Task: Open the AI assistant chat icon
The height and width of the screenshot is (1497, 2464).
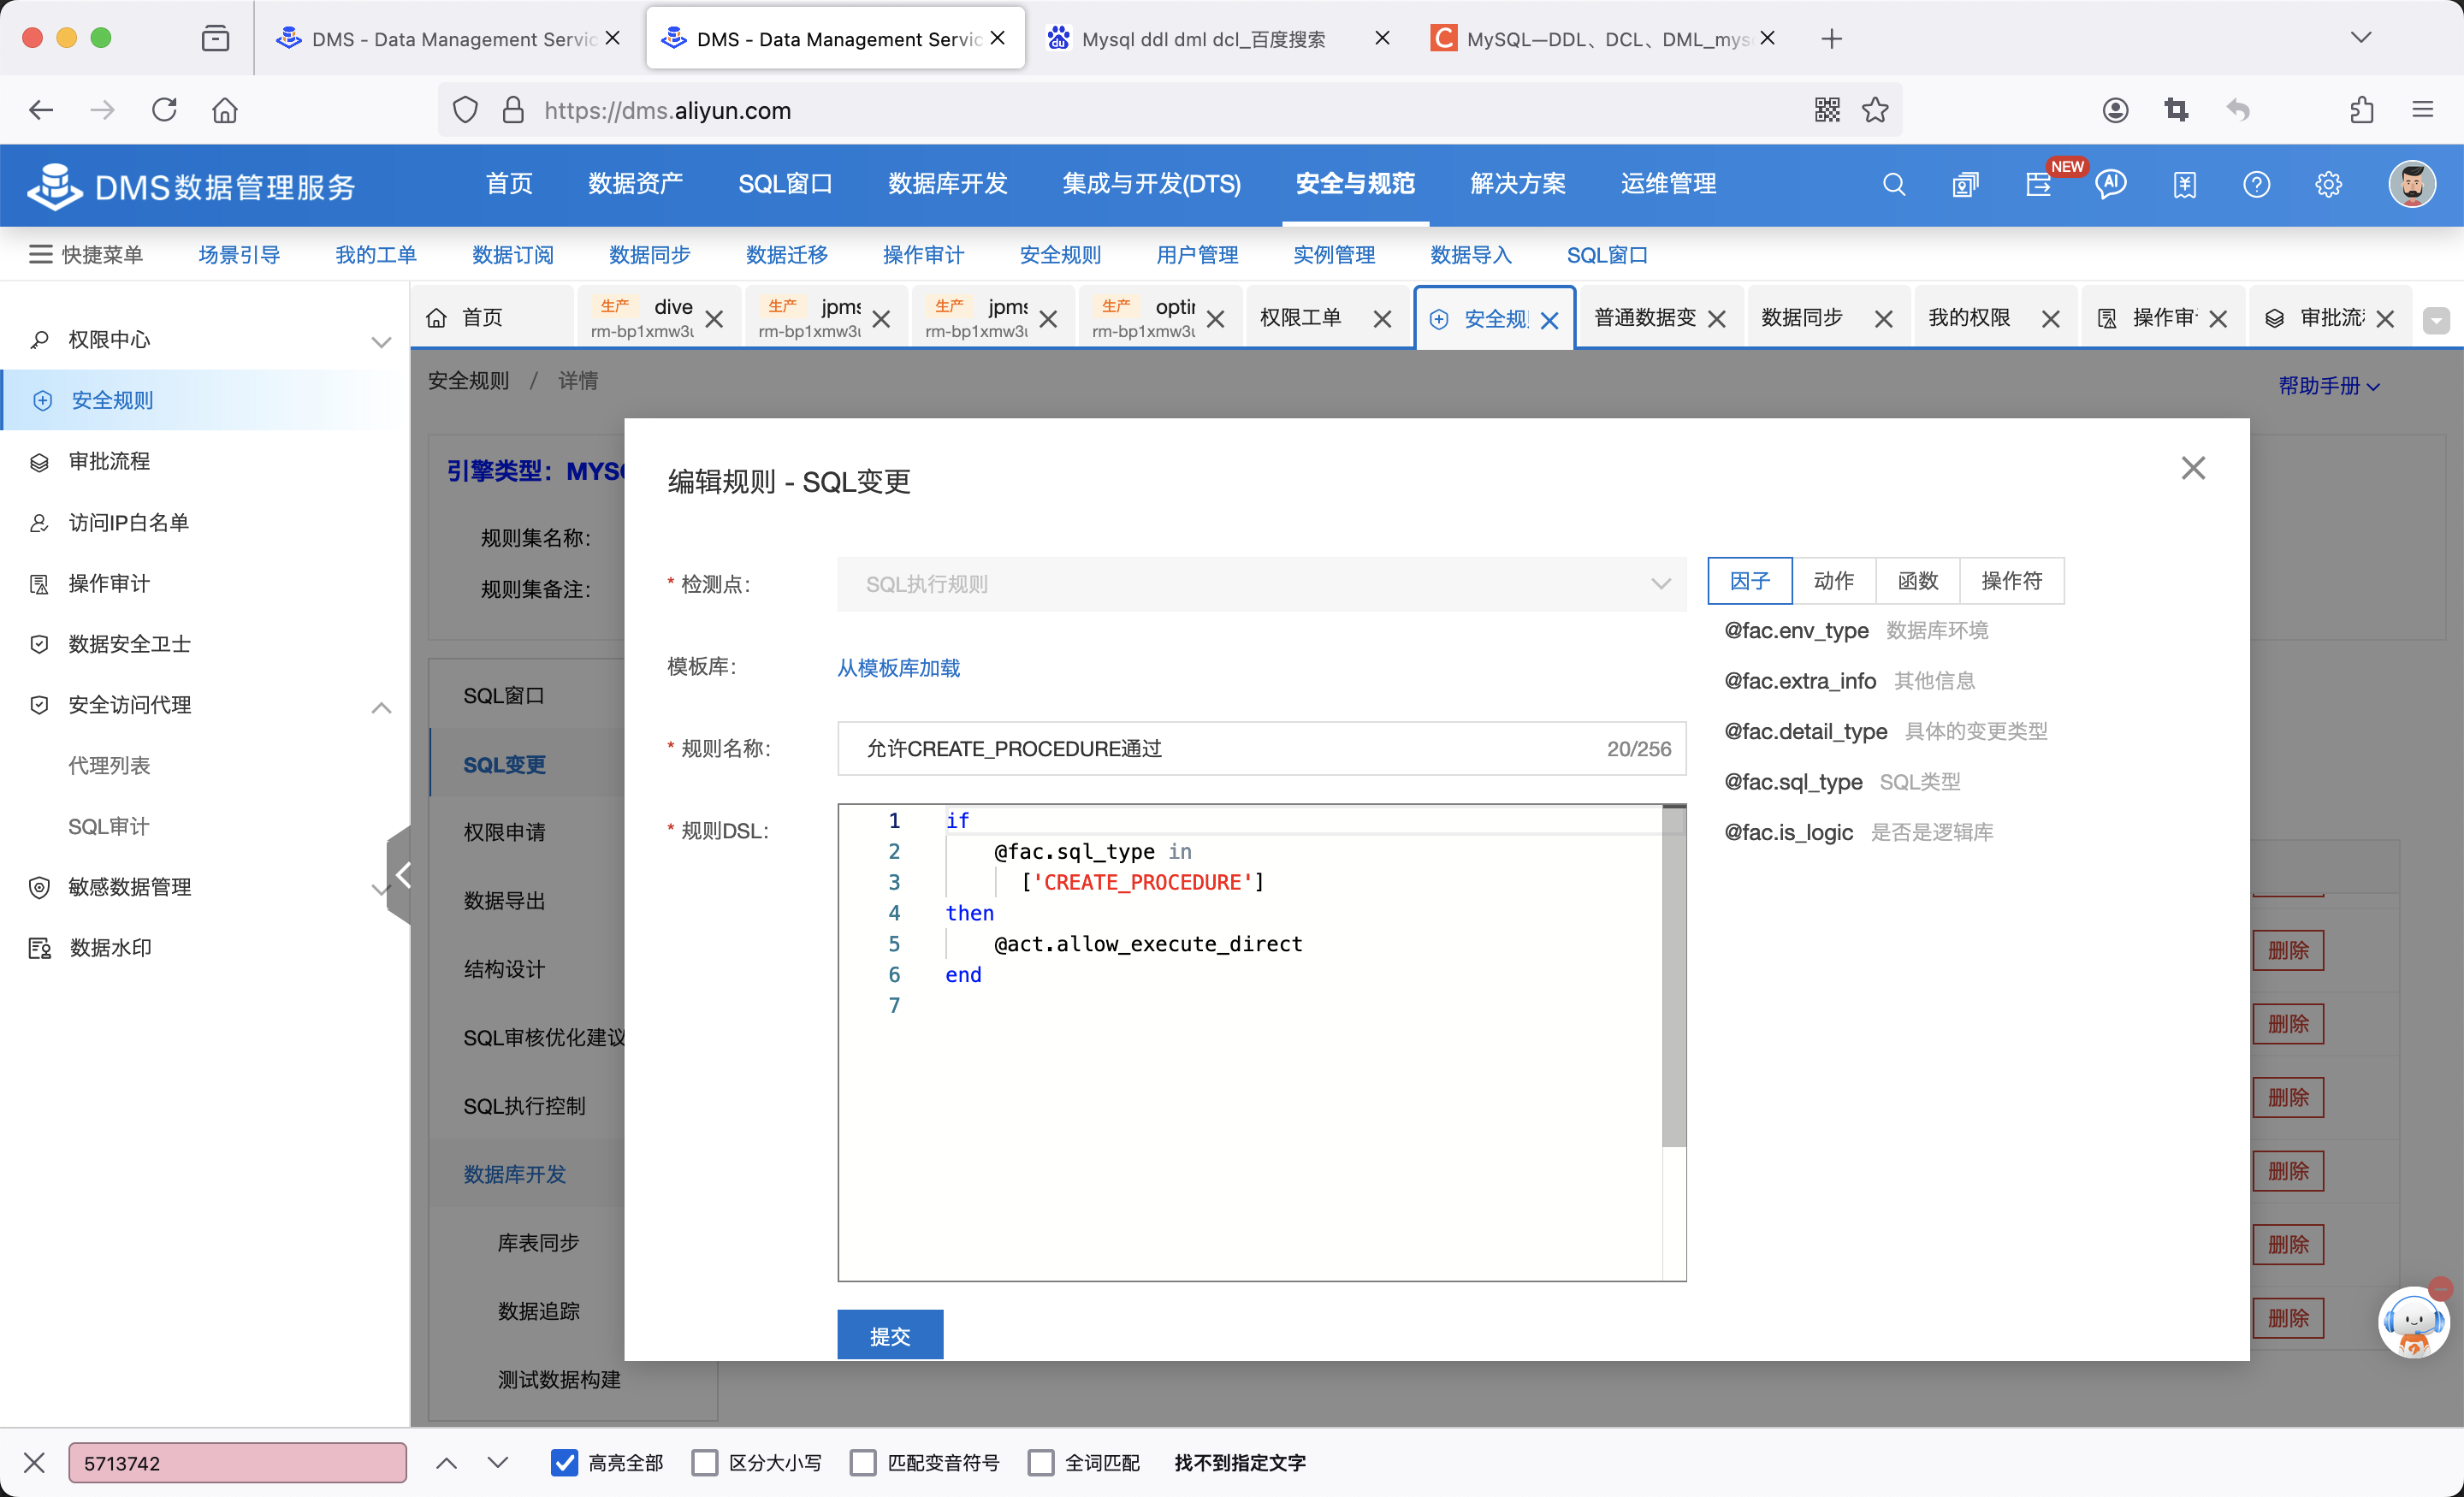Action: pos(2111,184)
